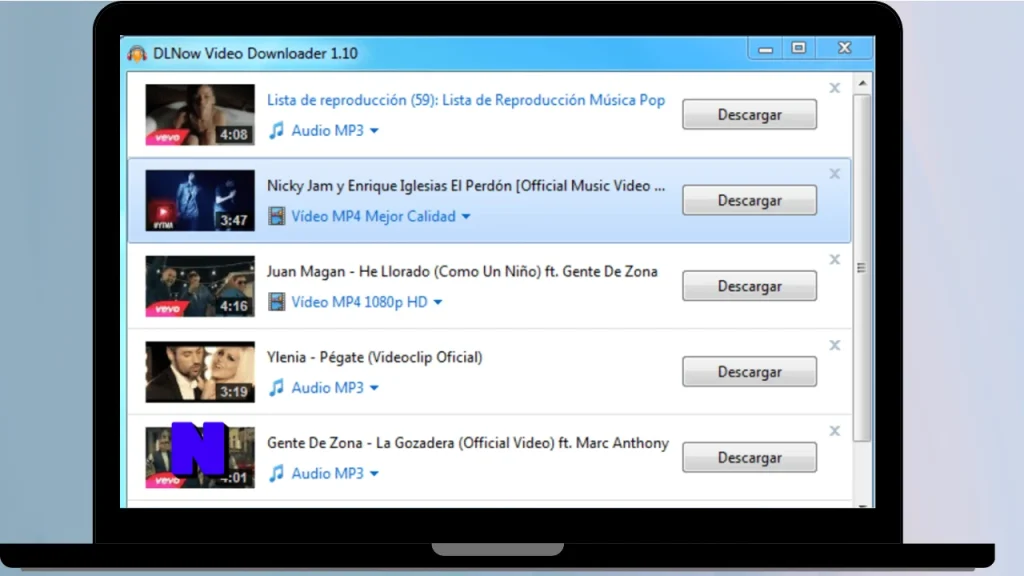Remove the Gente De Zona La Gozadera entry
This screenshot has height=576, width=1024.
point(835,430)
